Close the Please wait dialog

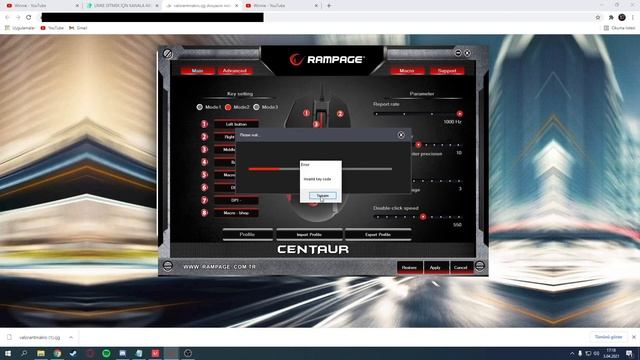(x=401, y=135)
